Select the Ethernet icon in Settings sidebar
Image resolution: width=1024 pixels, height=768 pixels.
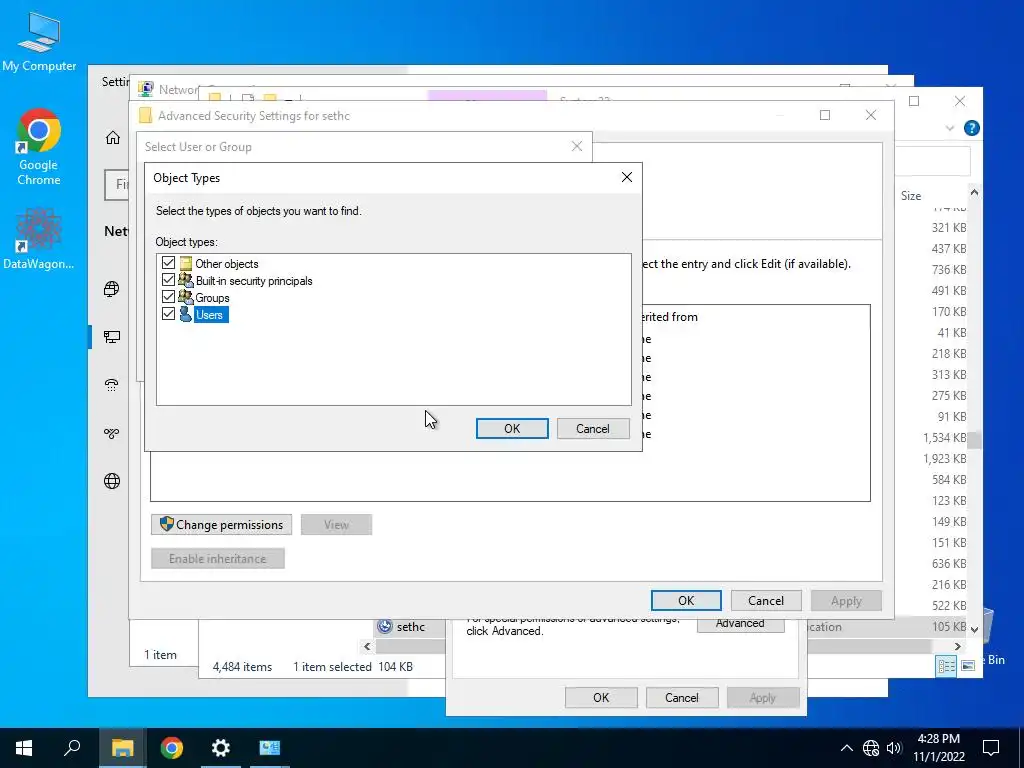tap(112, 337)
